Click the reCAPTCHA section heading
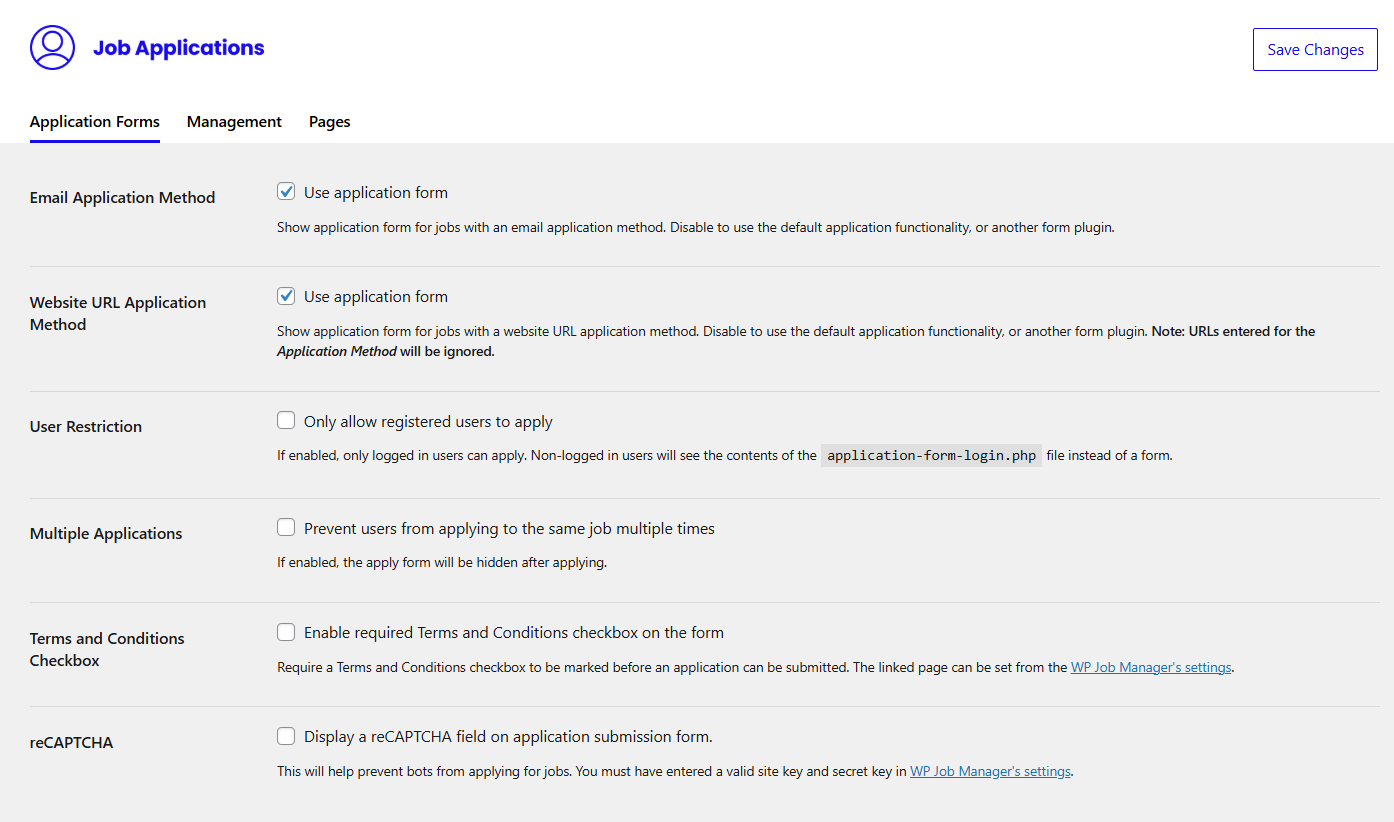This screenshot has width=1394, height=822. pyautogui.click(x=71, y=743)
